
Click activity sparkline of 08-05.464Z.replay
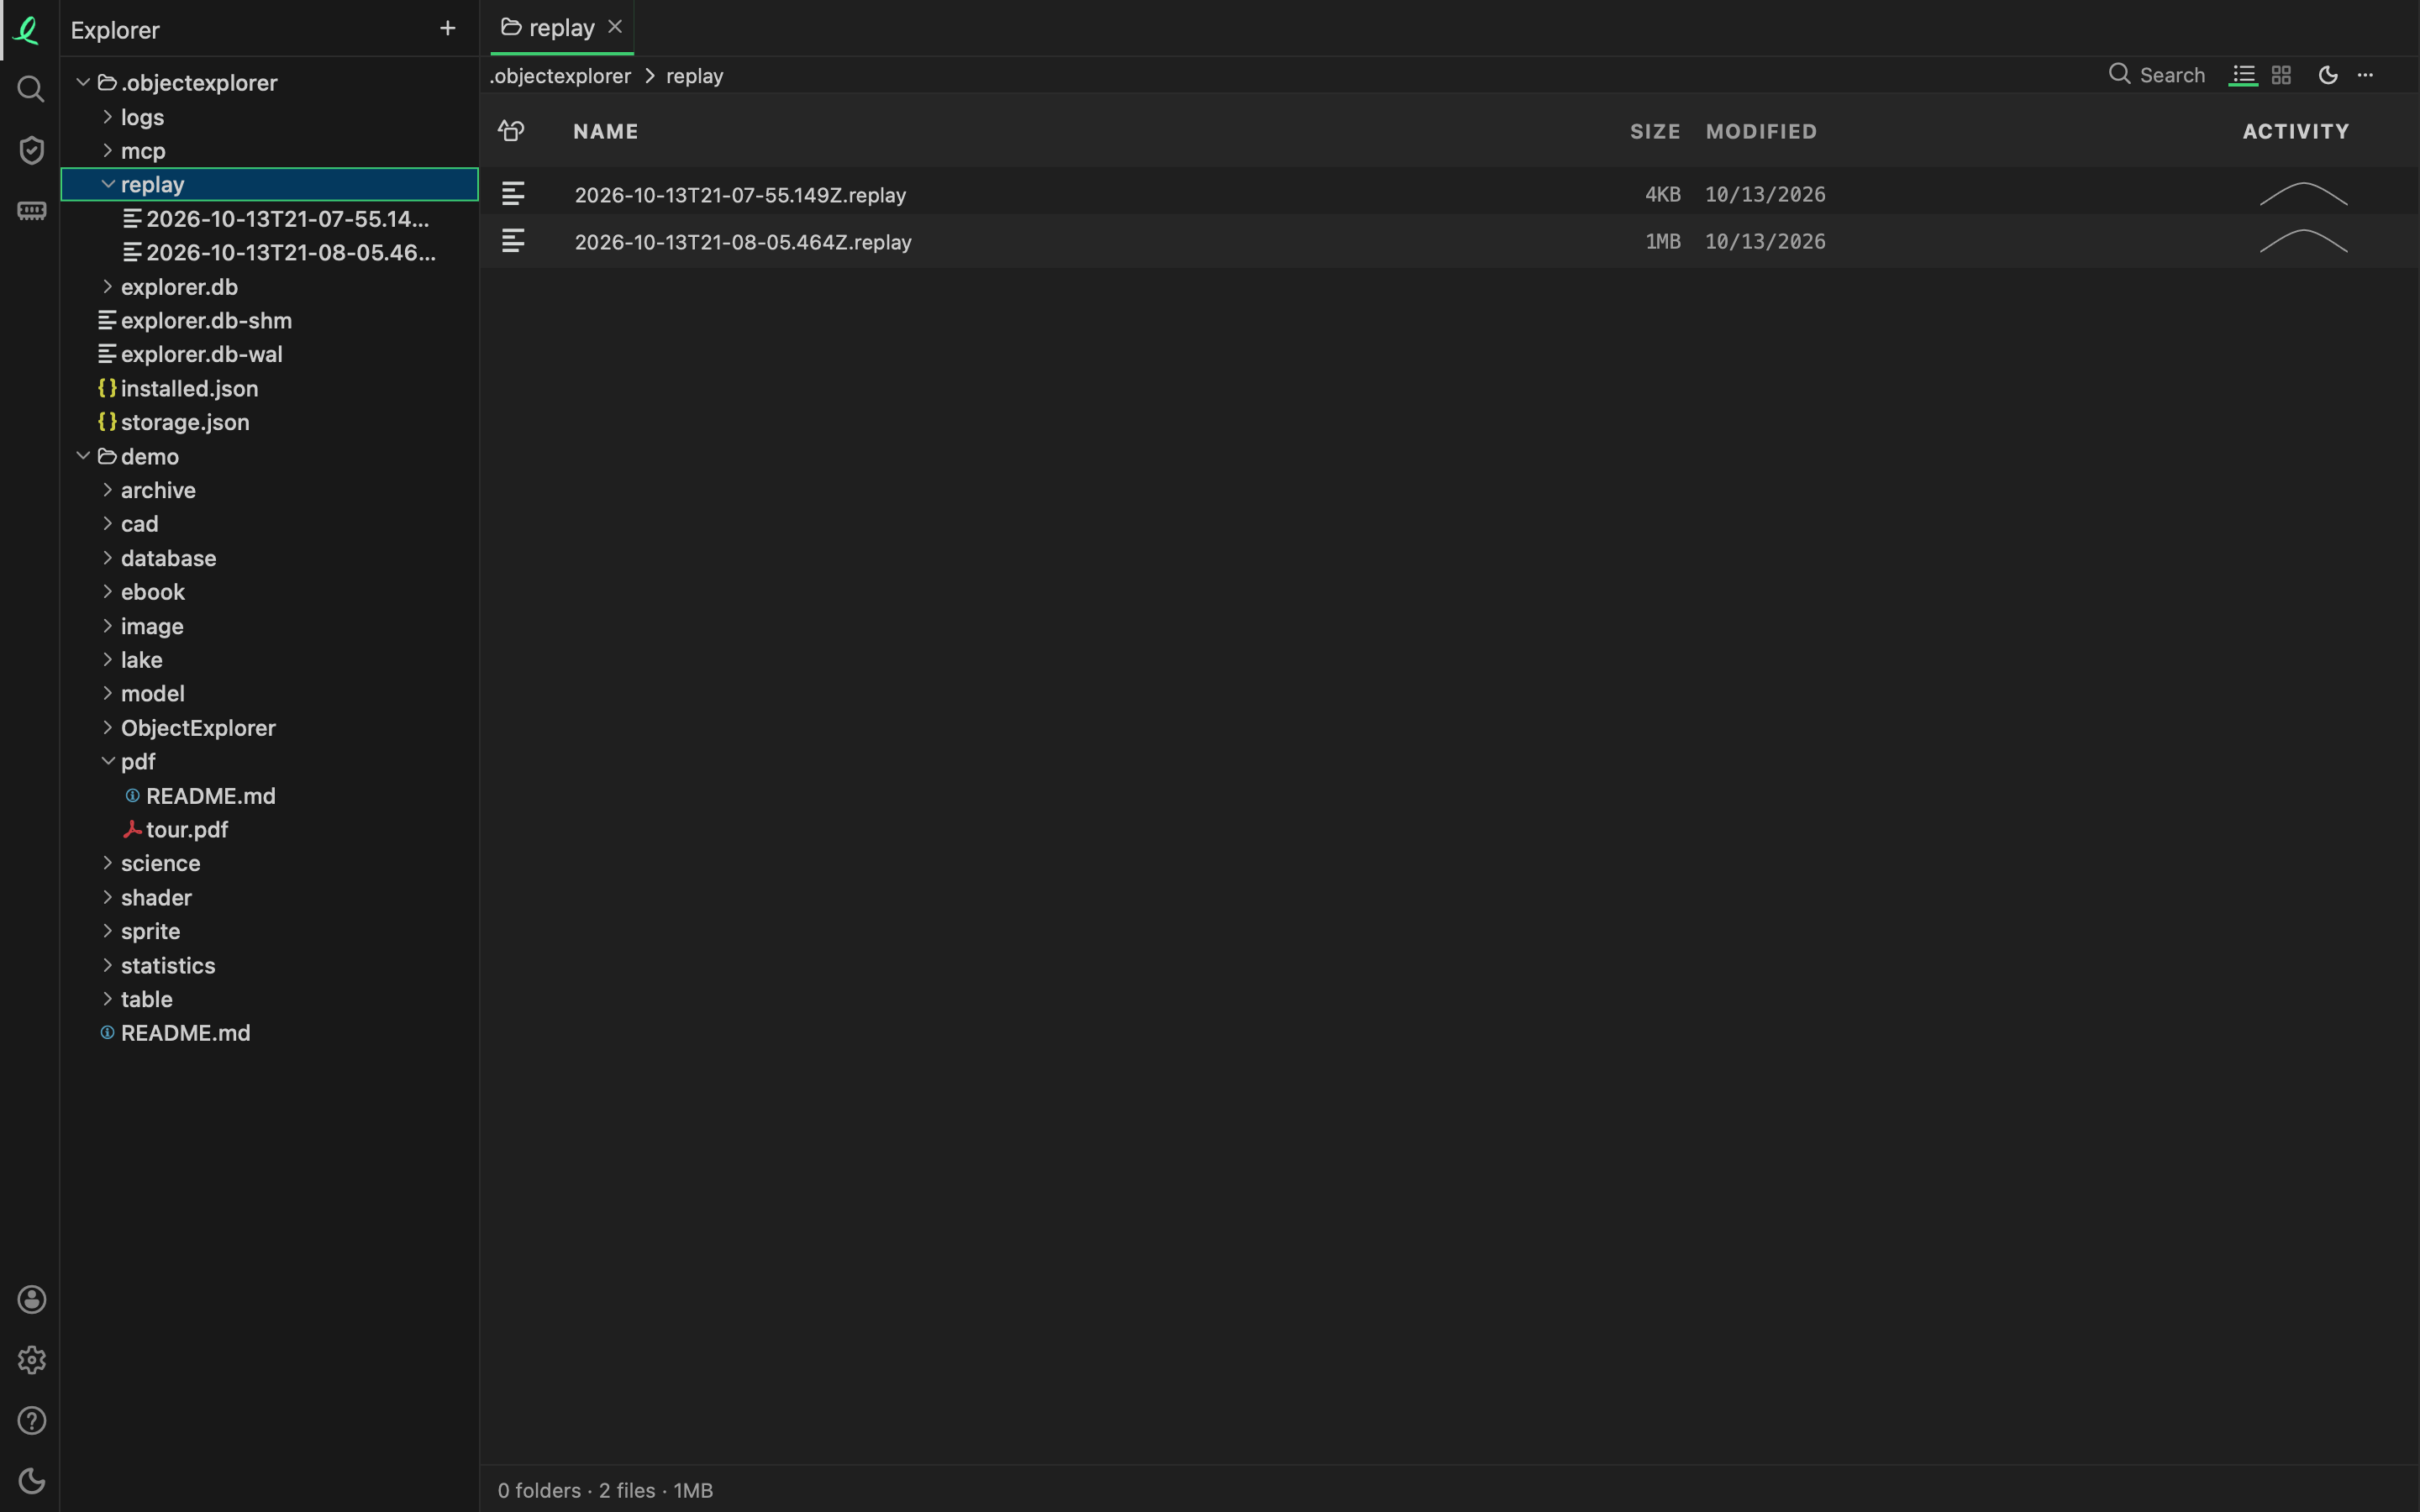pyautogui.click(x=2303, y=241)
